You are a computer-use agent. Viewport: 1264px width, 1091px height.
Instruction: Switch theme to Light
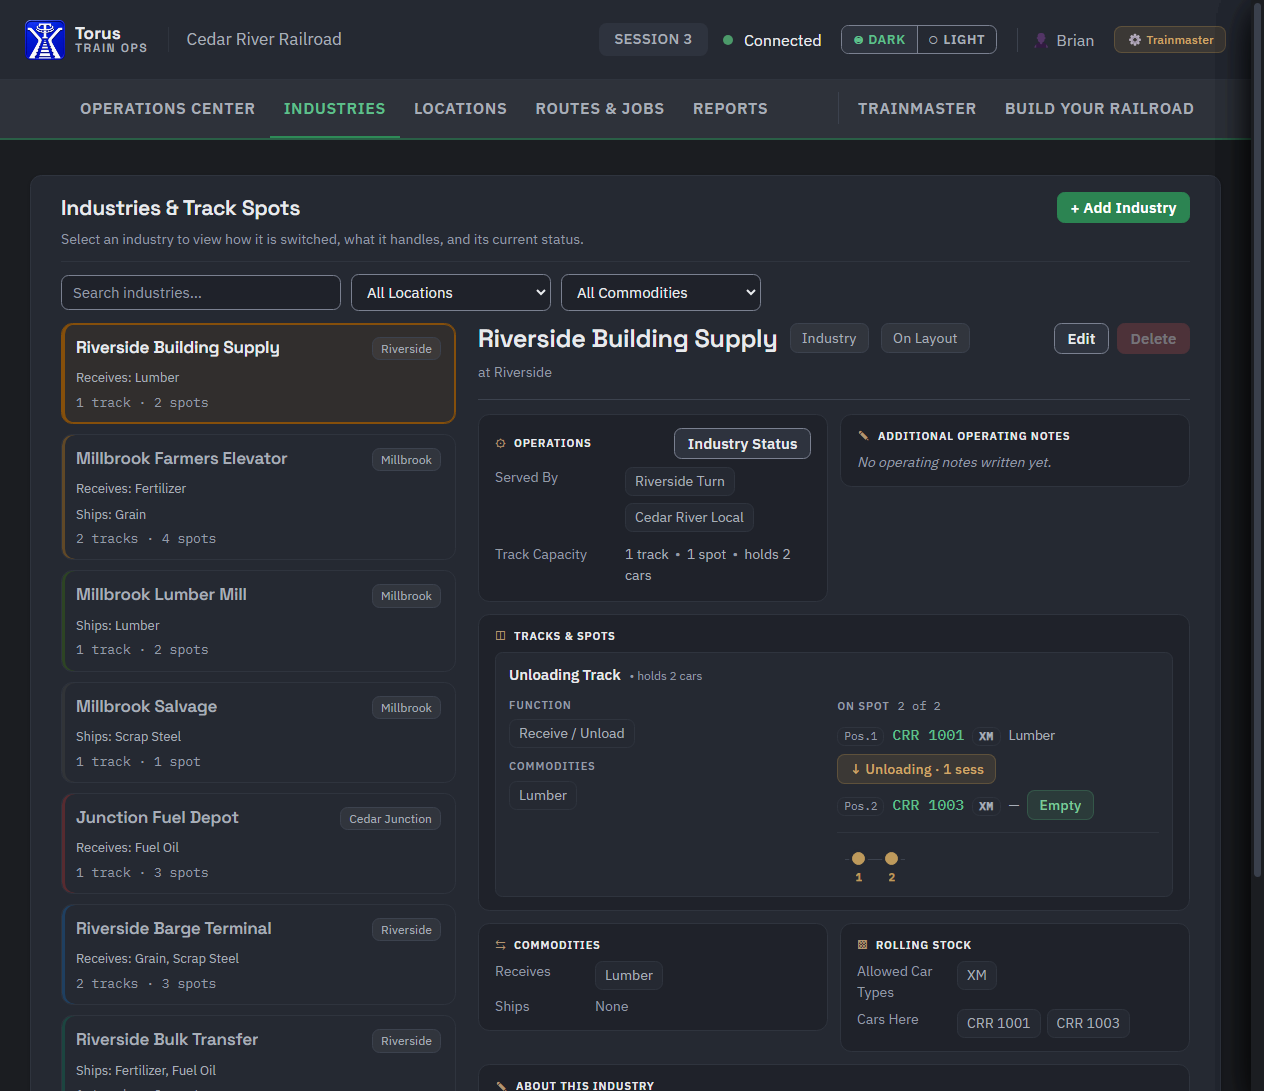click(957, 40)
